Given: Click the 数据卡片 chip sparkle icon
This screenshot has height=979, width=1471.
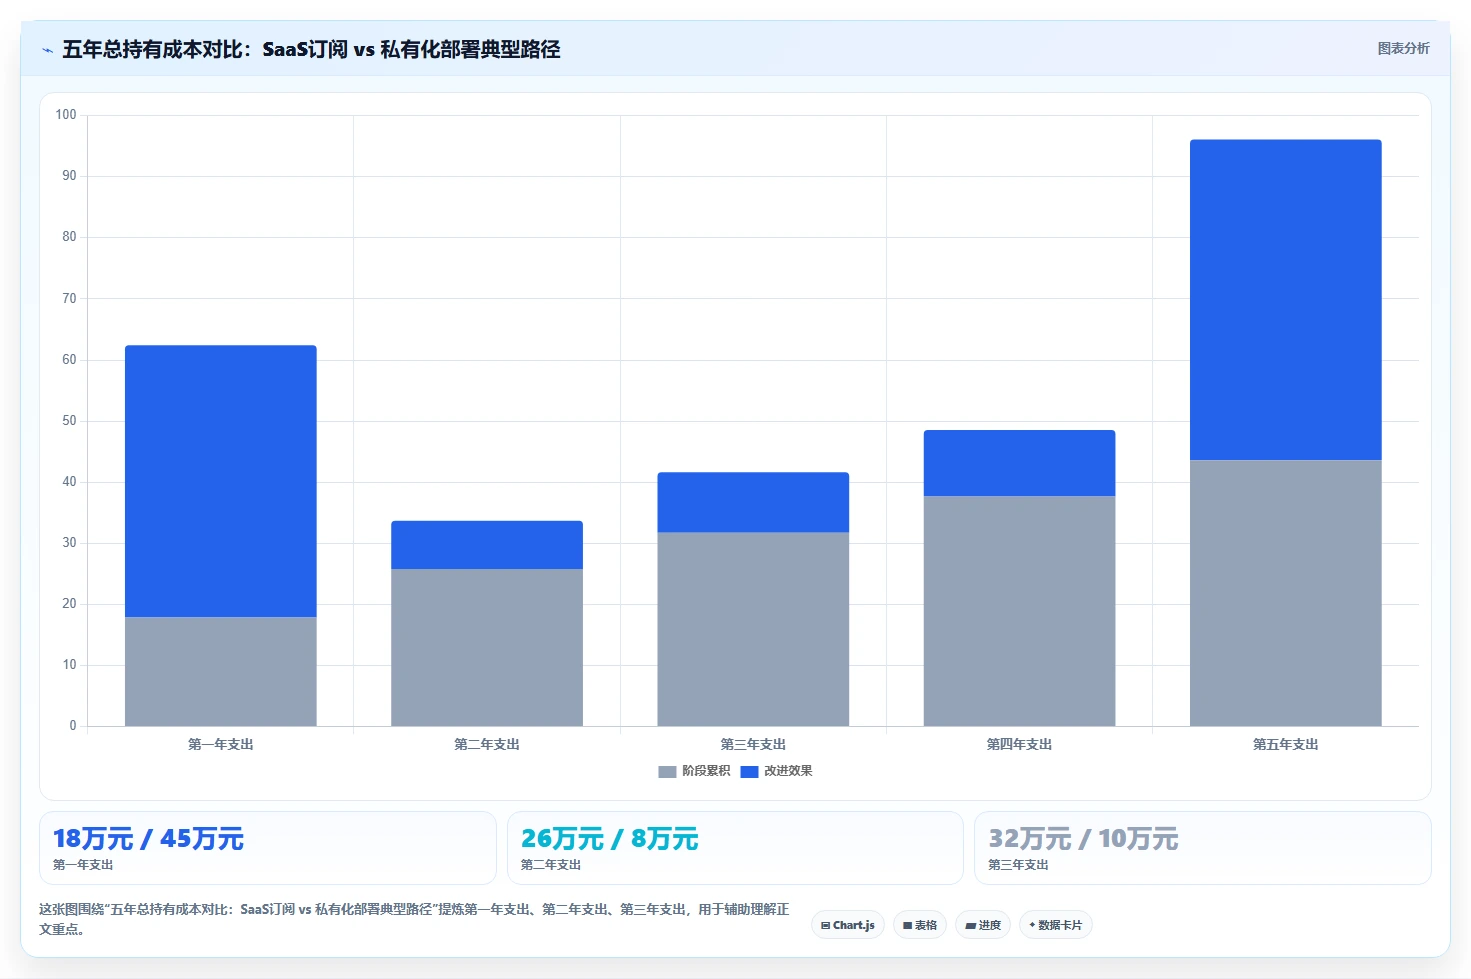Looking at the screenshot, I should pyautogui.click(x=1032, y=925).
